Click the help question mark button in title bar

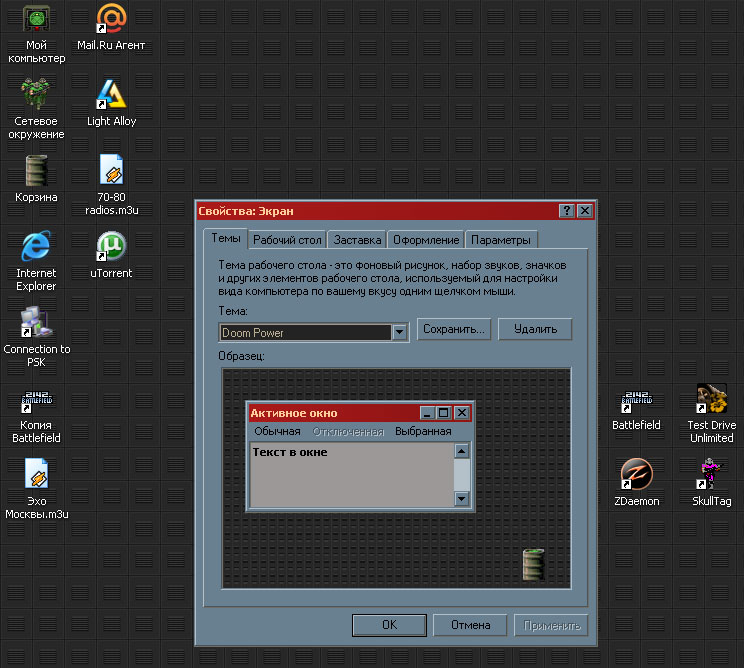tap(567, 211)
